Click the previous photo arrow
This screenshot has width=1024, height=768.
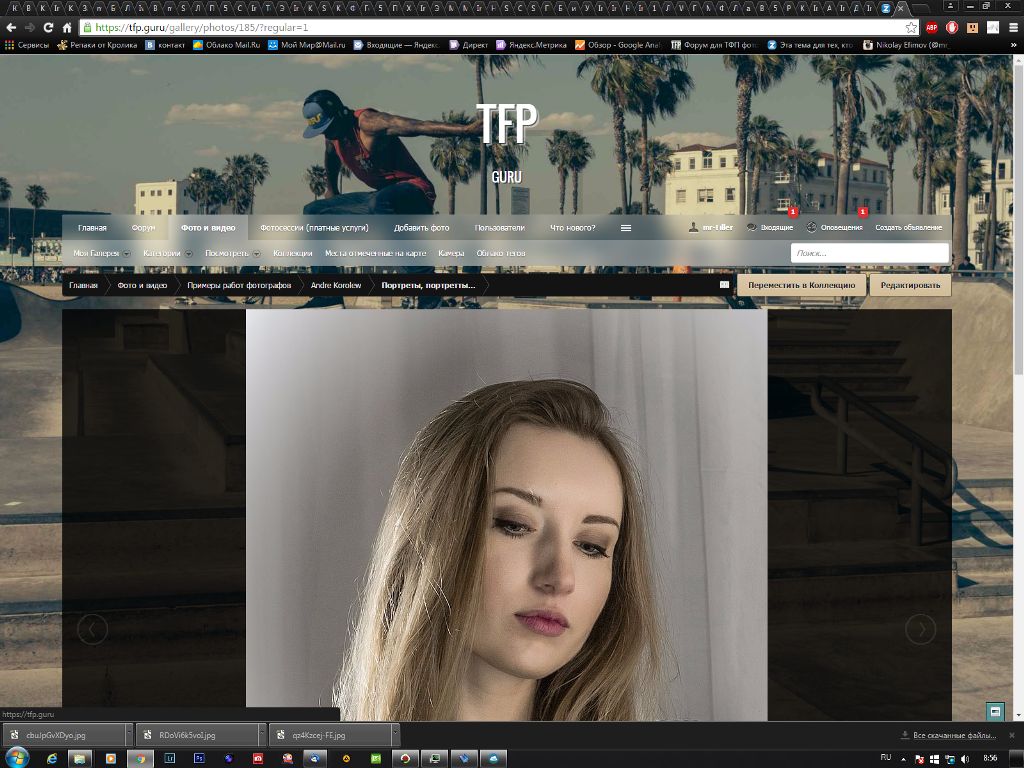(92, 629)
